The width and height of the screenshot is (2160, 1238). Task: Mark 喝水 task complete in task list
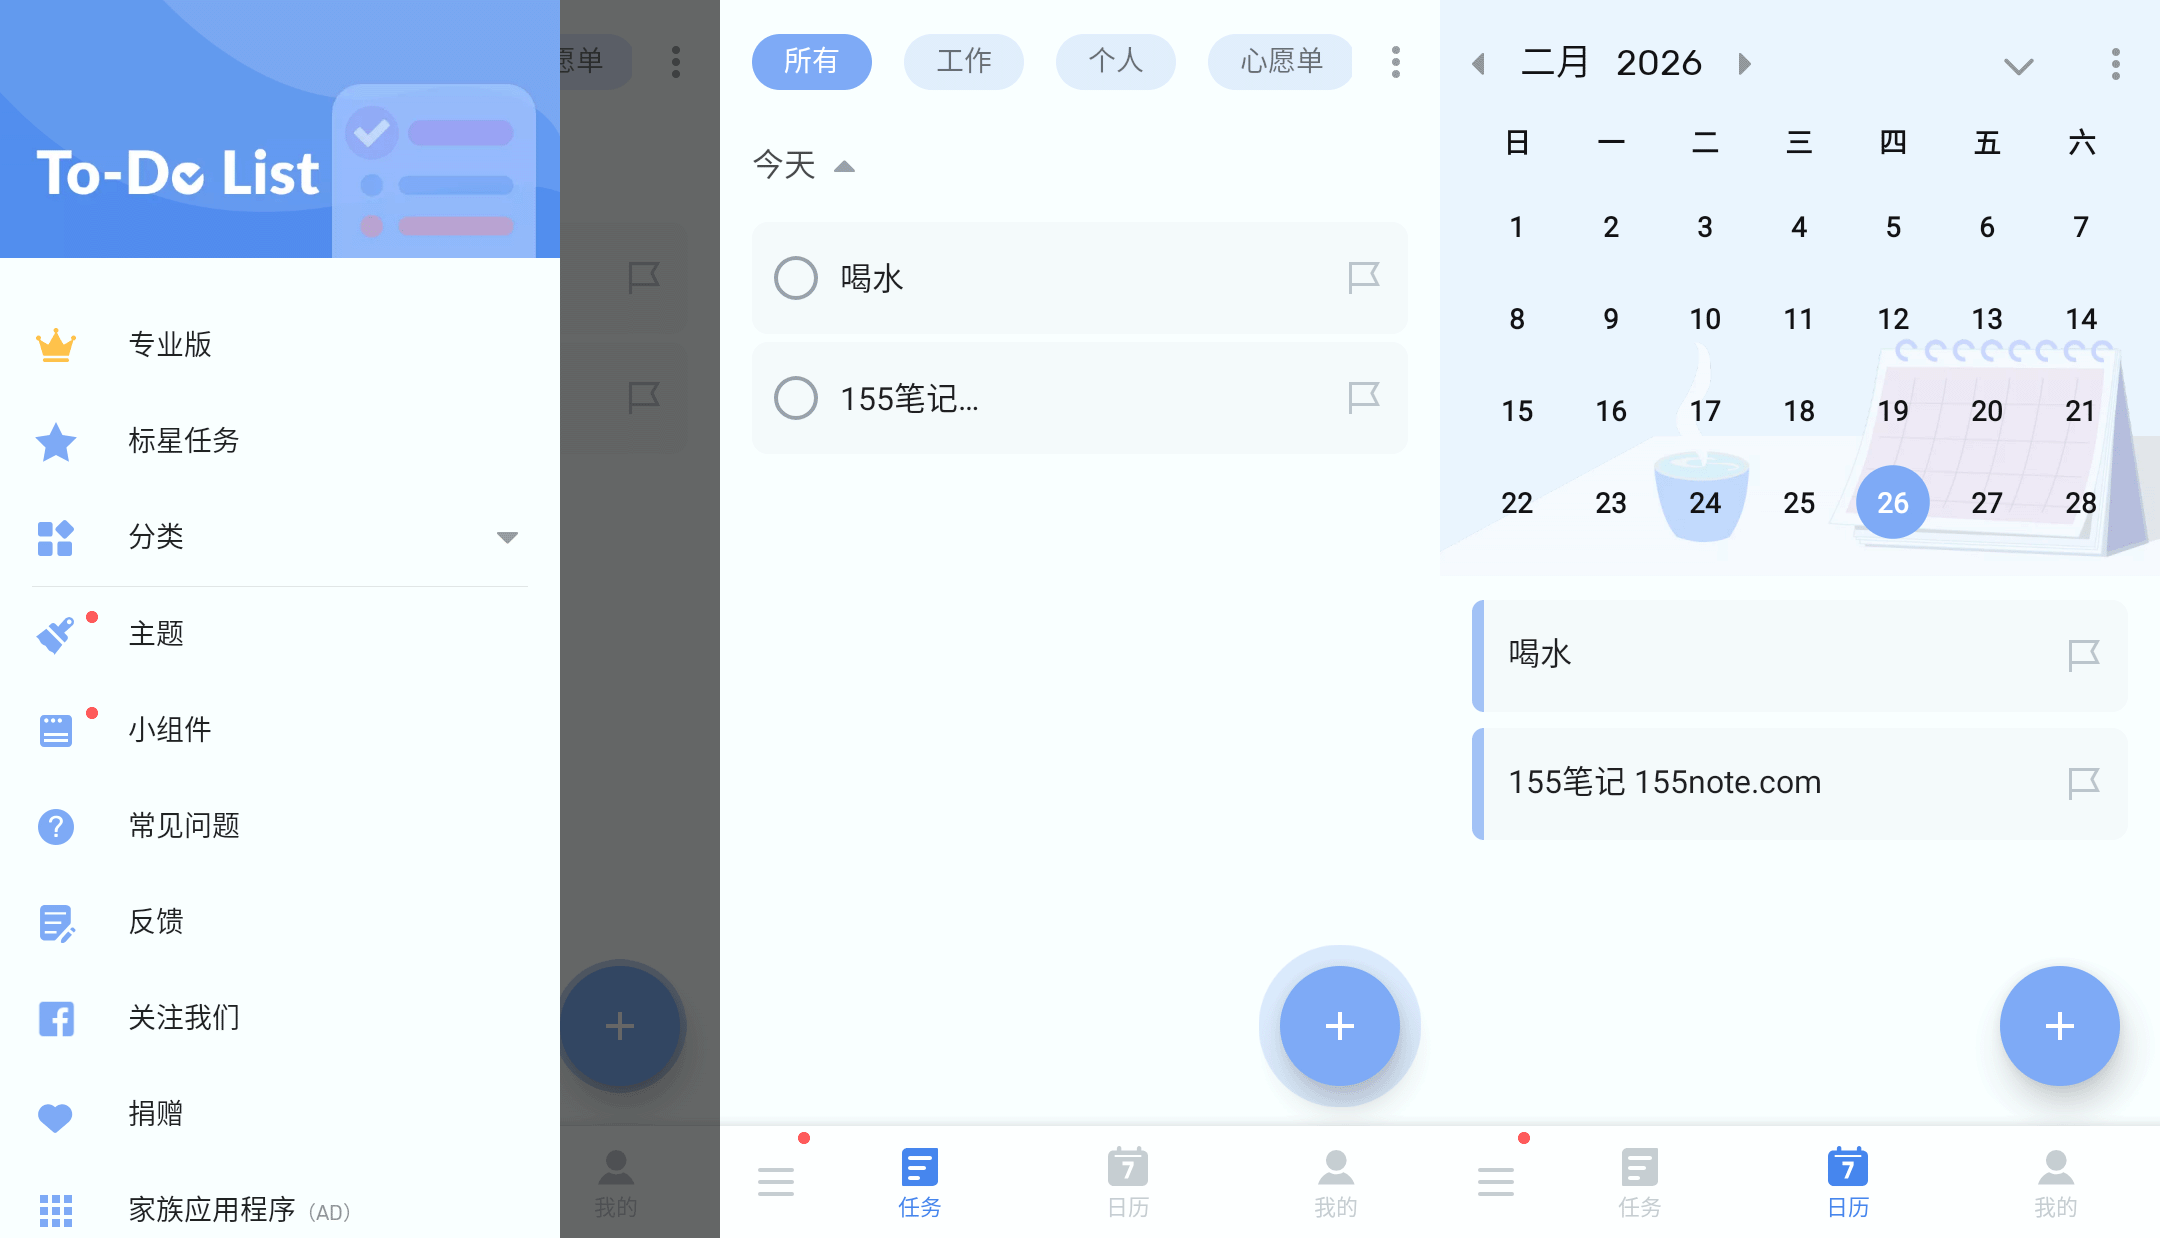[796, 278]
